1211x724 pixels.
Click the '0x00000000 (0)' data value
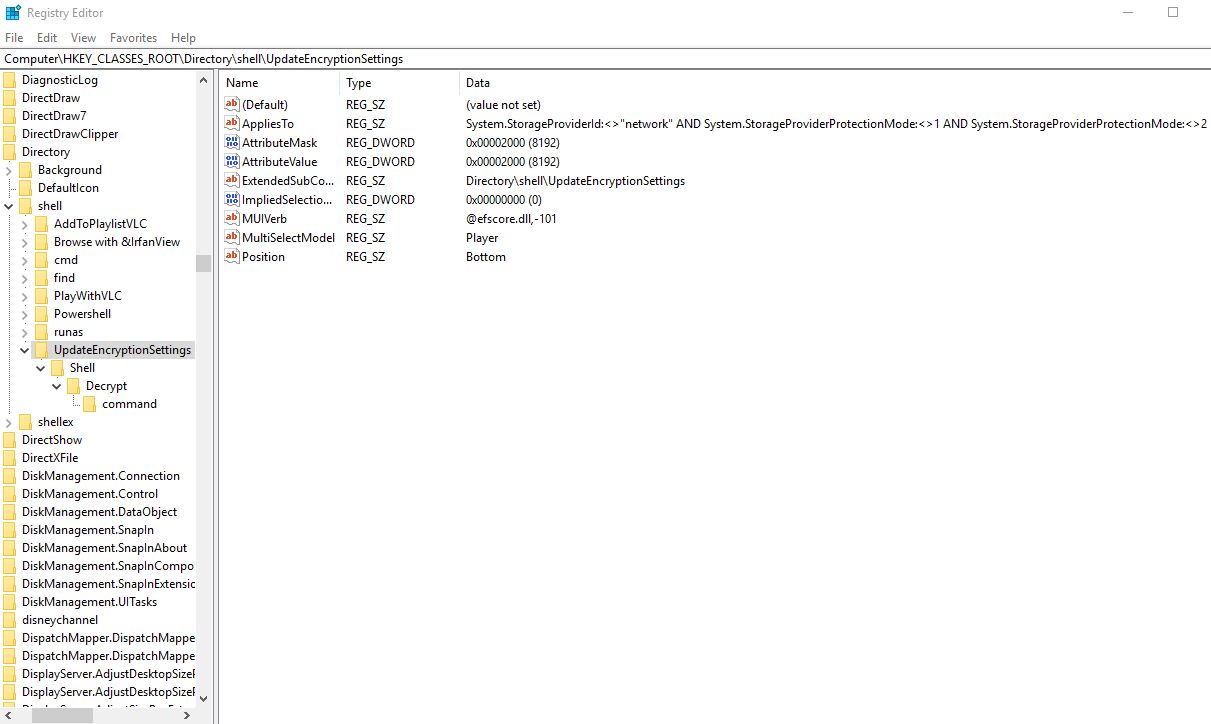(504, 199)
